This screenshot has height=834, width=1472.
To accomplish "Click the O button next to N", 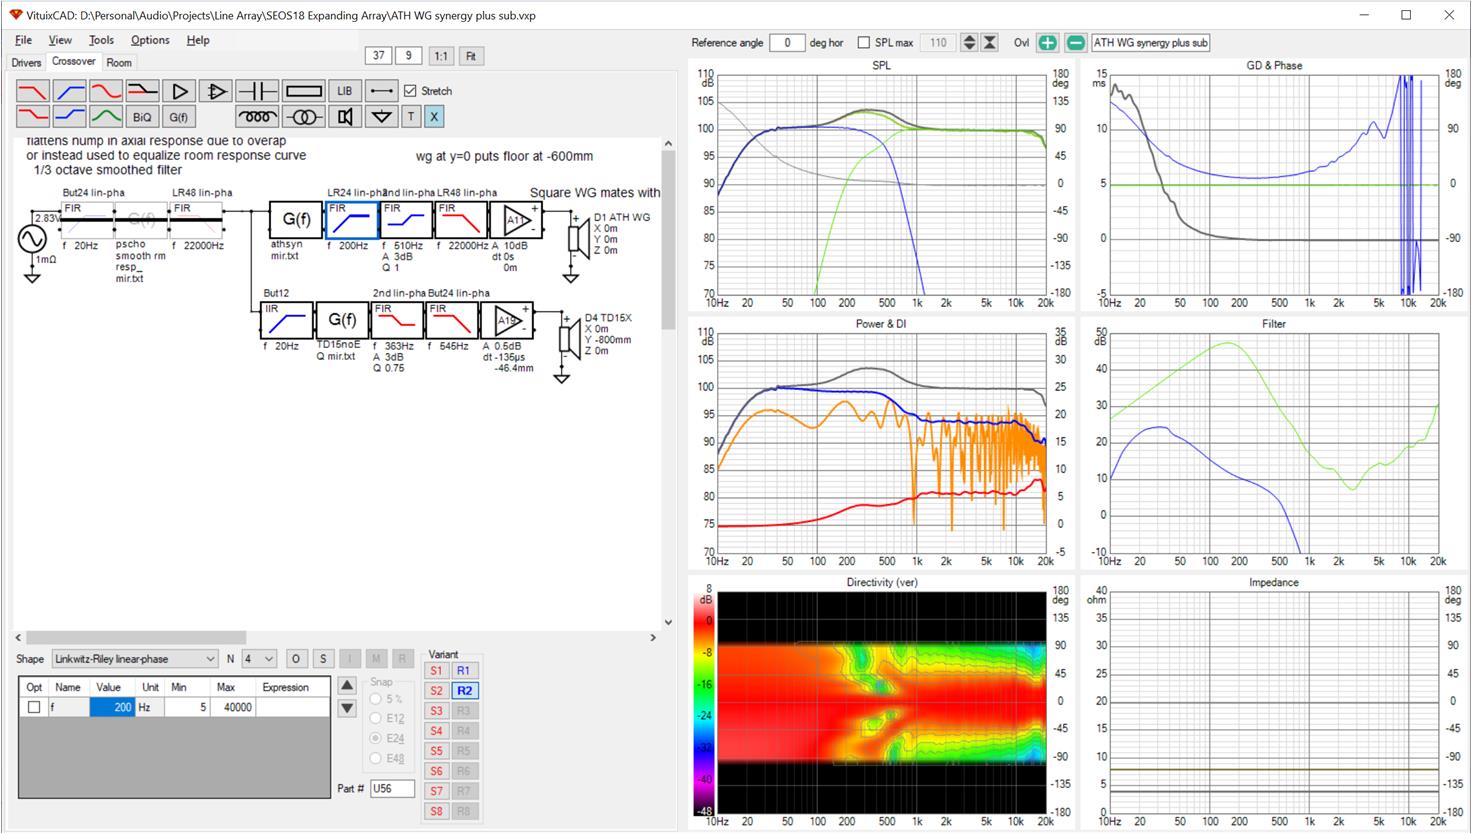I will click(296, 659).
